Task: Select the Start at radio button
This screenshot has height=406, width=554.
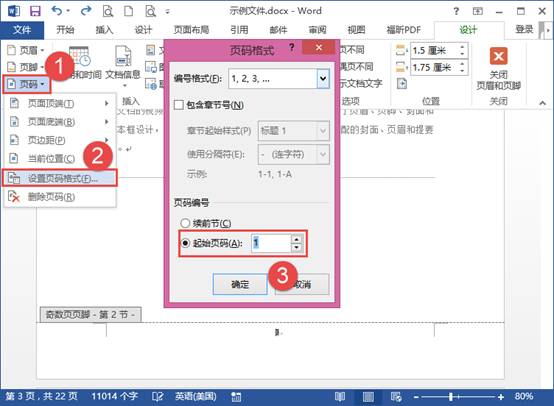Action: [185, 243]
